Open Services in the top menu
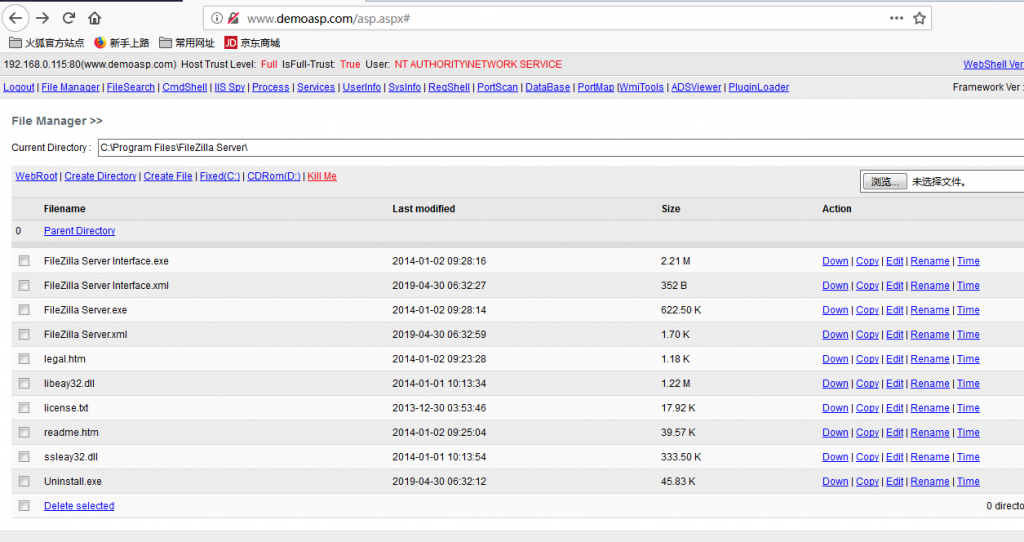 316,87
